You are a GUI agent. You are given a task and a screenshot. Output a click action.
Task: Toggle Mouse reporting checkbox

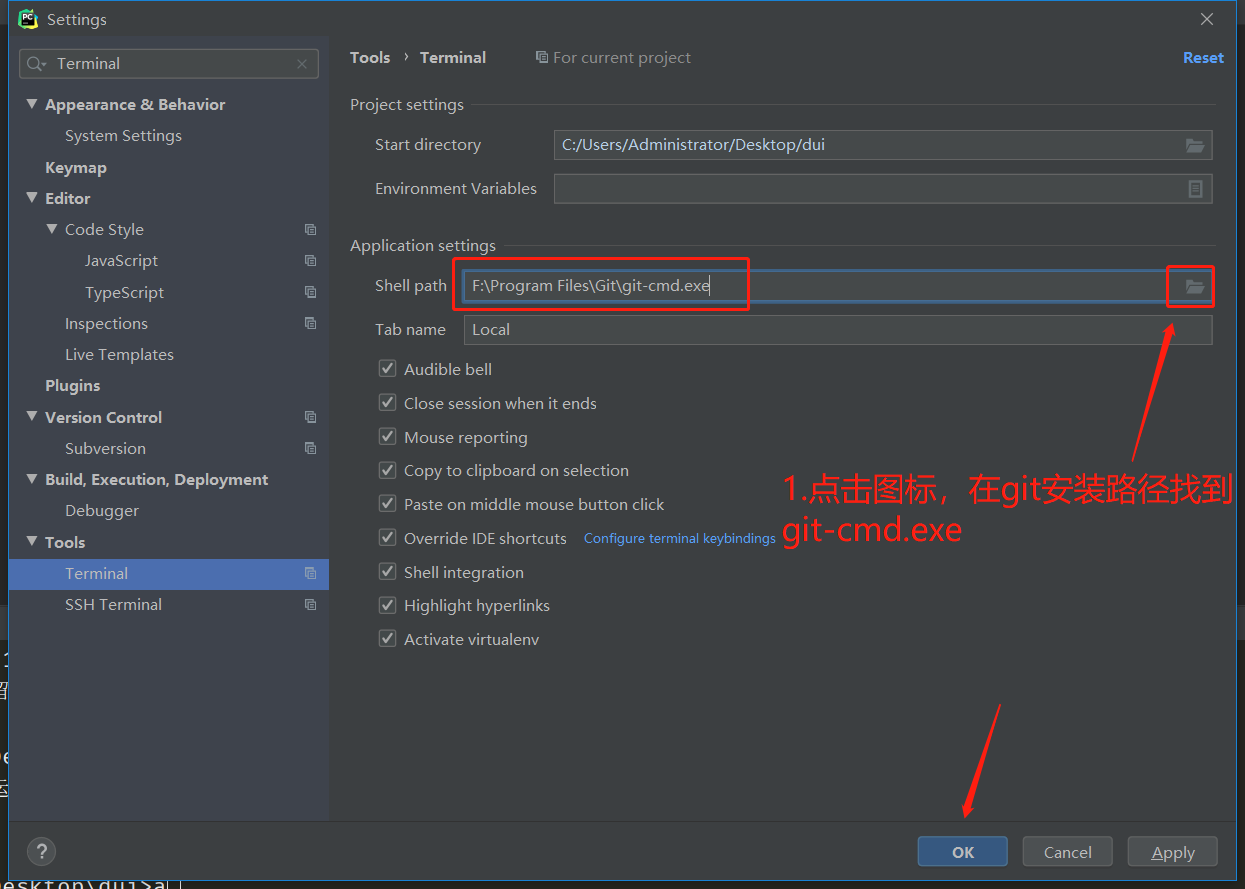tap(388, 437)
